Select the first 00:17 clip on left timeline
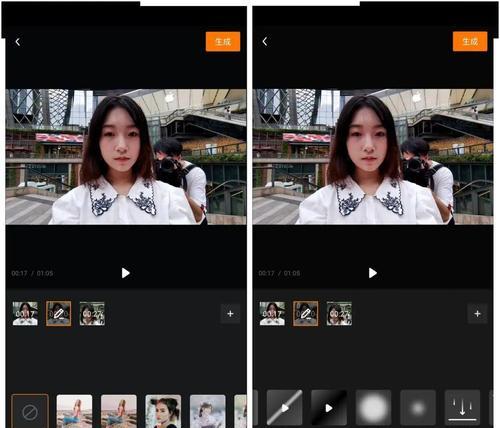The image size is (500, 428). coord(25,313)
